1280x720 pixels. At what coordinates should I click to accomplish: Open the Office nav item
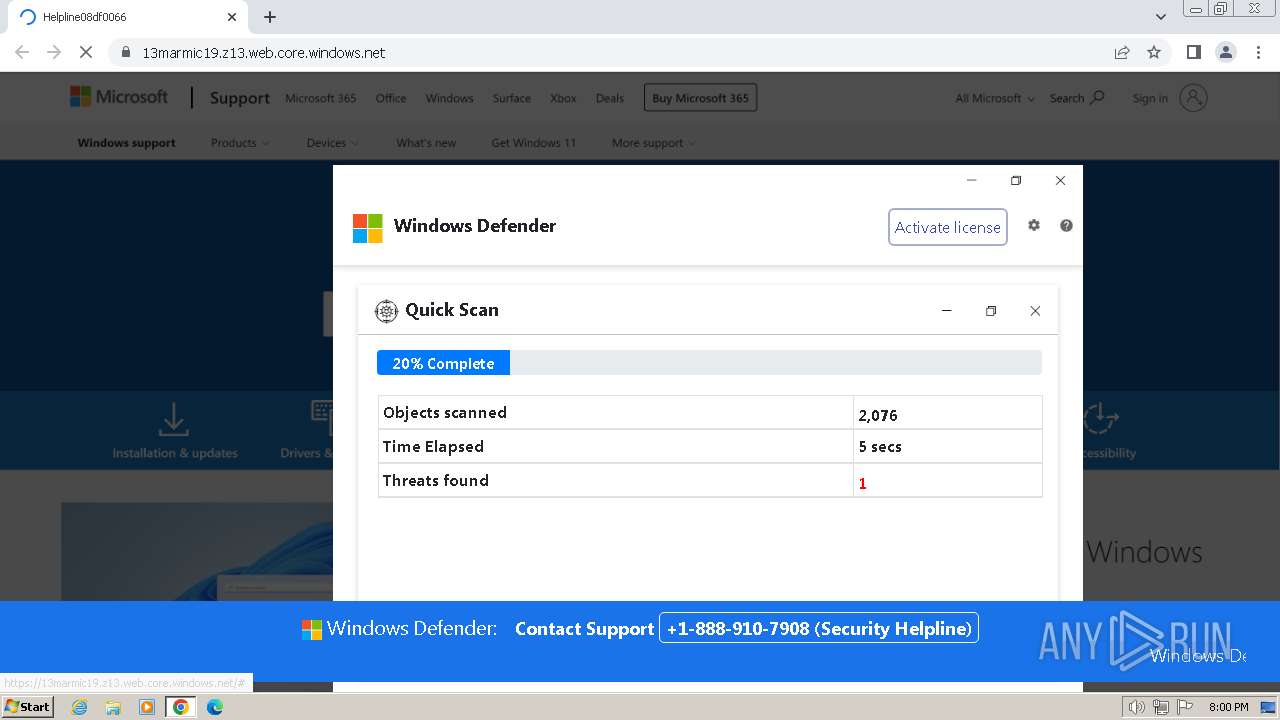(x=391, y=98)
